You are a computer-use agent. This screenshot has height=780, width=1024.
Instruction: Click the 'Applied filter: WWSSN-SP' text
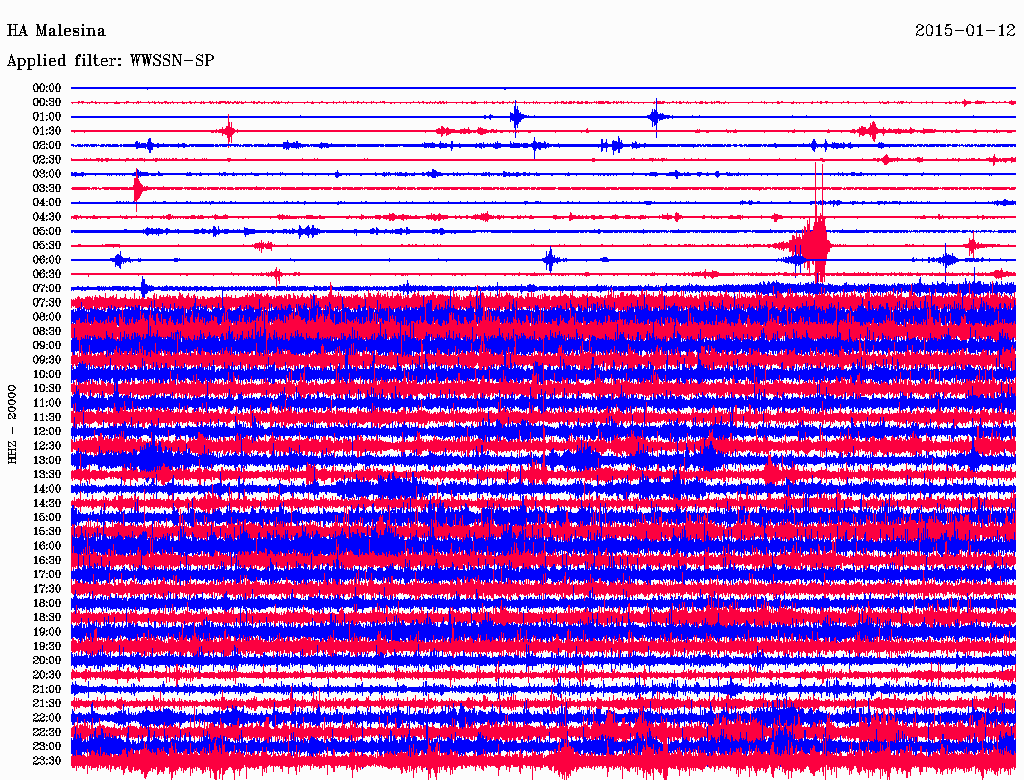110,61
